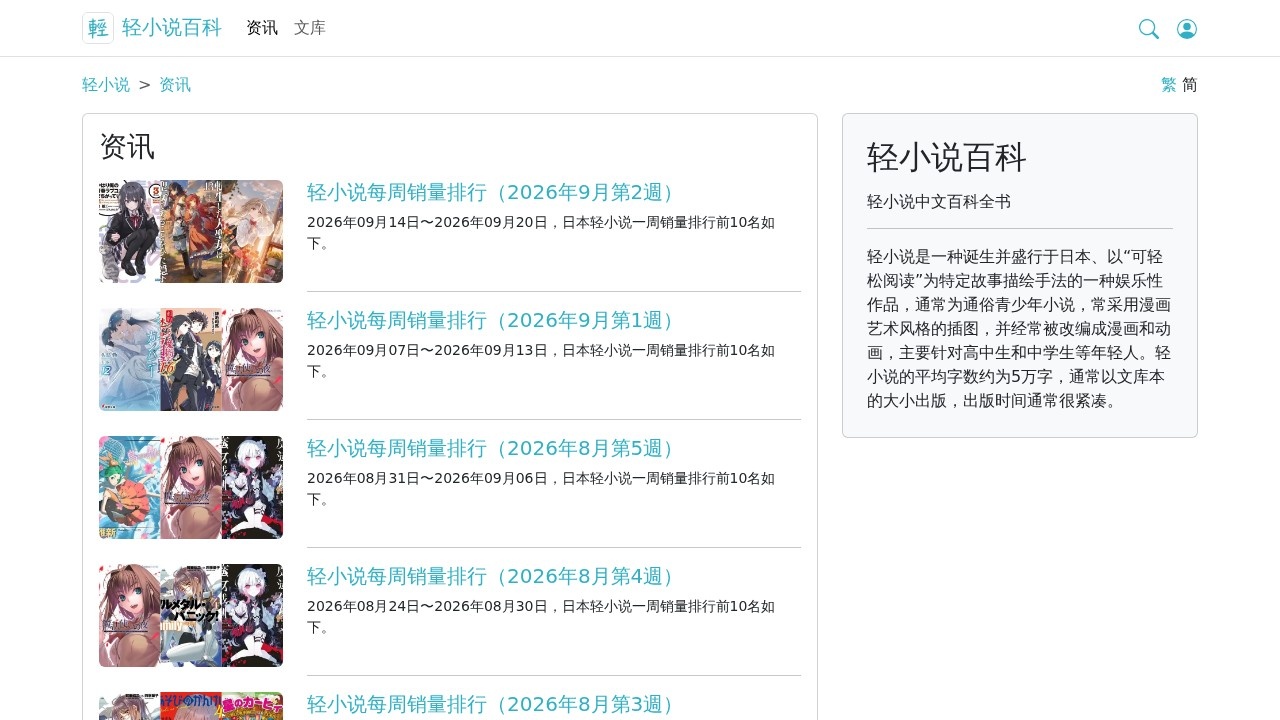Image resolution: width=1280 pixels, height=720 pixels.
Task: Open the user account icon
Action: (x=1187, y=29)
